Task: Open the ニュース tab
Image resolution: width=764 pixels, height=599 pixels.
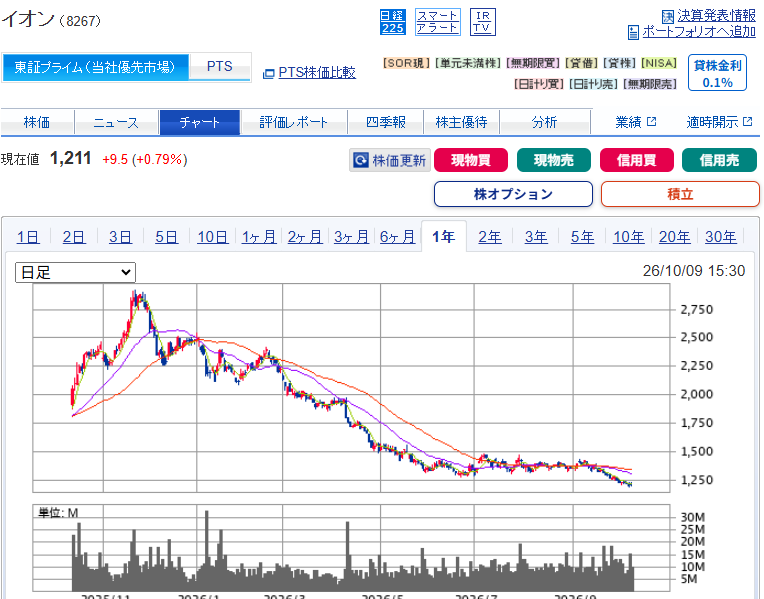Action: pyautogui.click(x=116, y=122)
